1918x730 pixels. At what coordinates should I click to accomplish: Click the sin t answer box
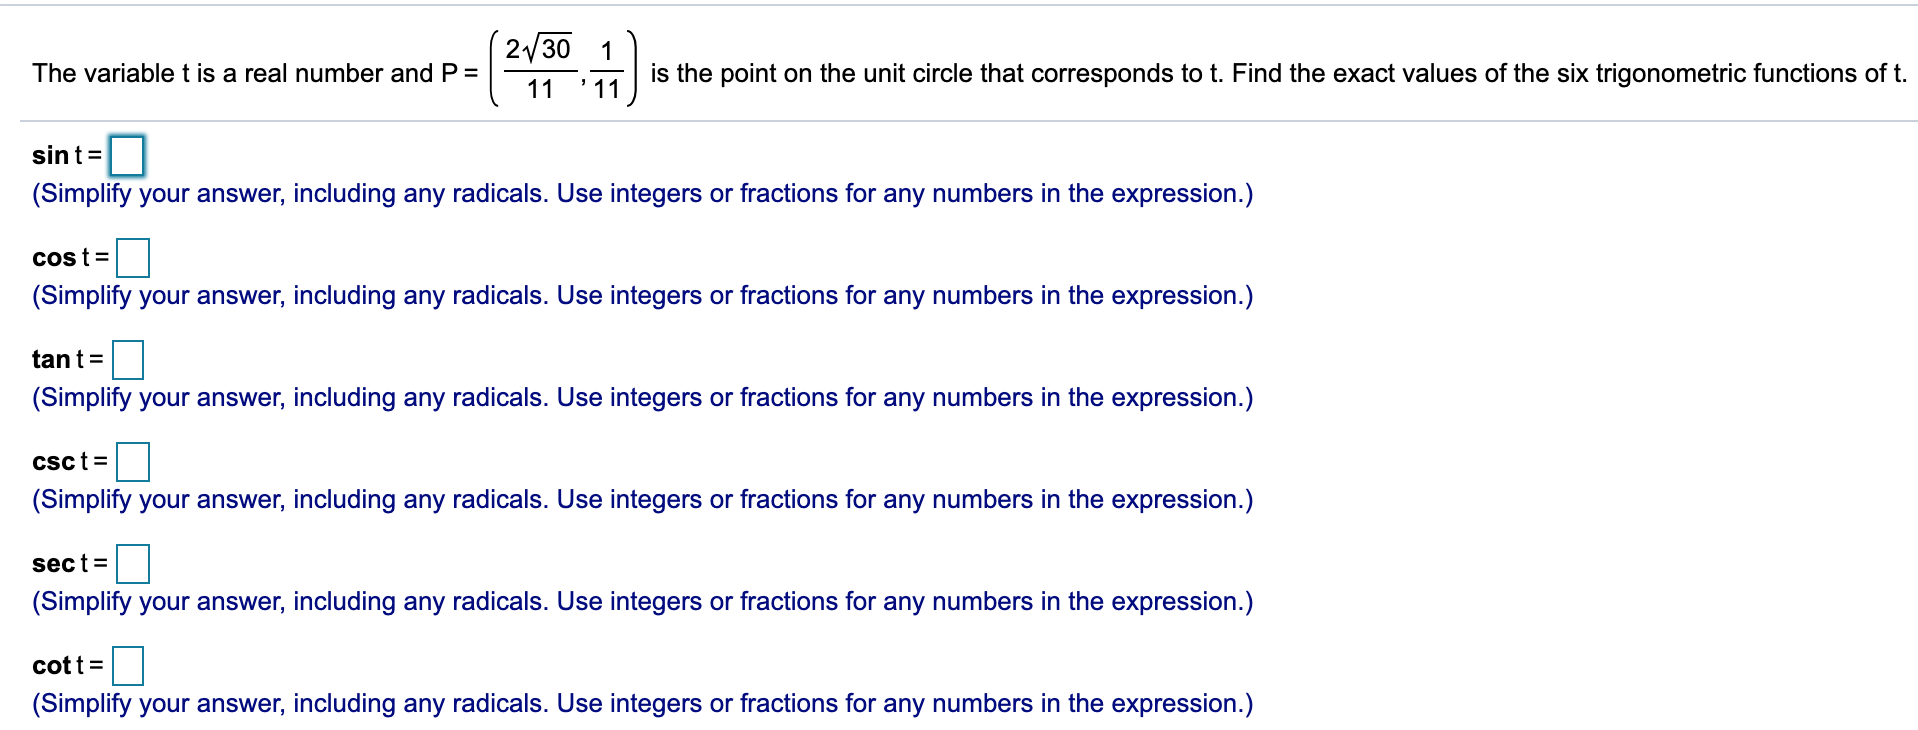128,156
